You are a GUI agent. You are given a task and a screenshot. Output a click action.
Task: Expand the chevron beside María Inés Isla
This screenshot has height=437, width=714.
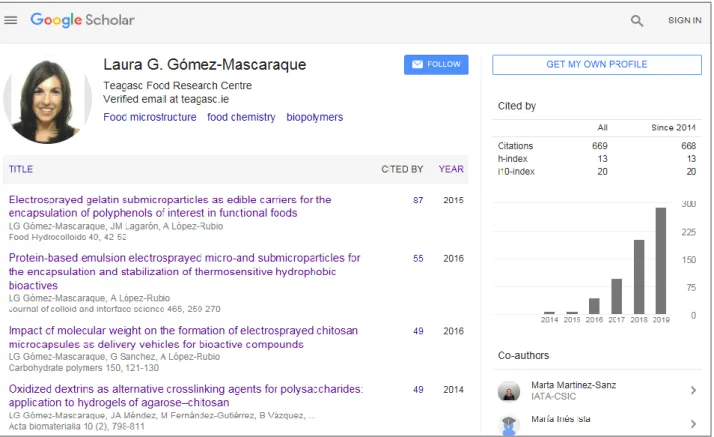click(693, 424)
